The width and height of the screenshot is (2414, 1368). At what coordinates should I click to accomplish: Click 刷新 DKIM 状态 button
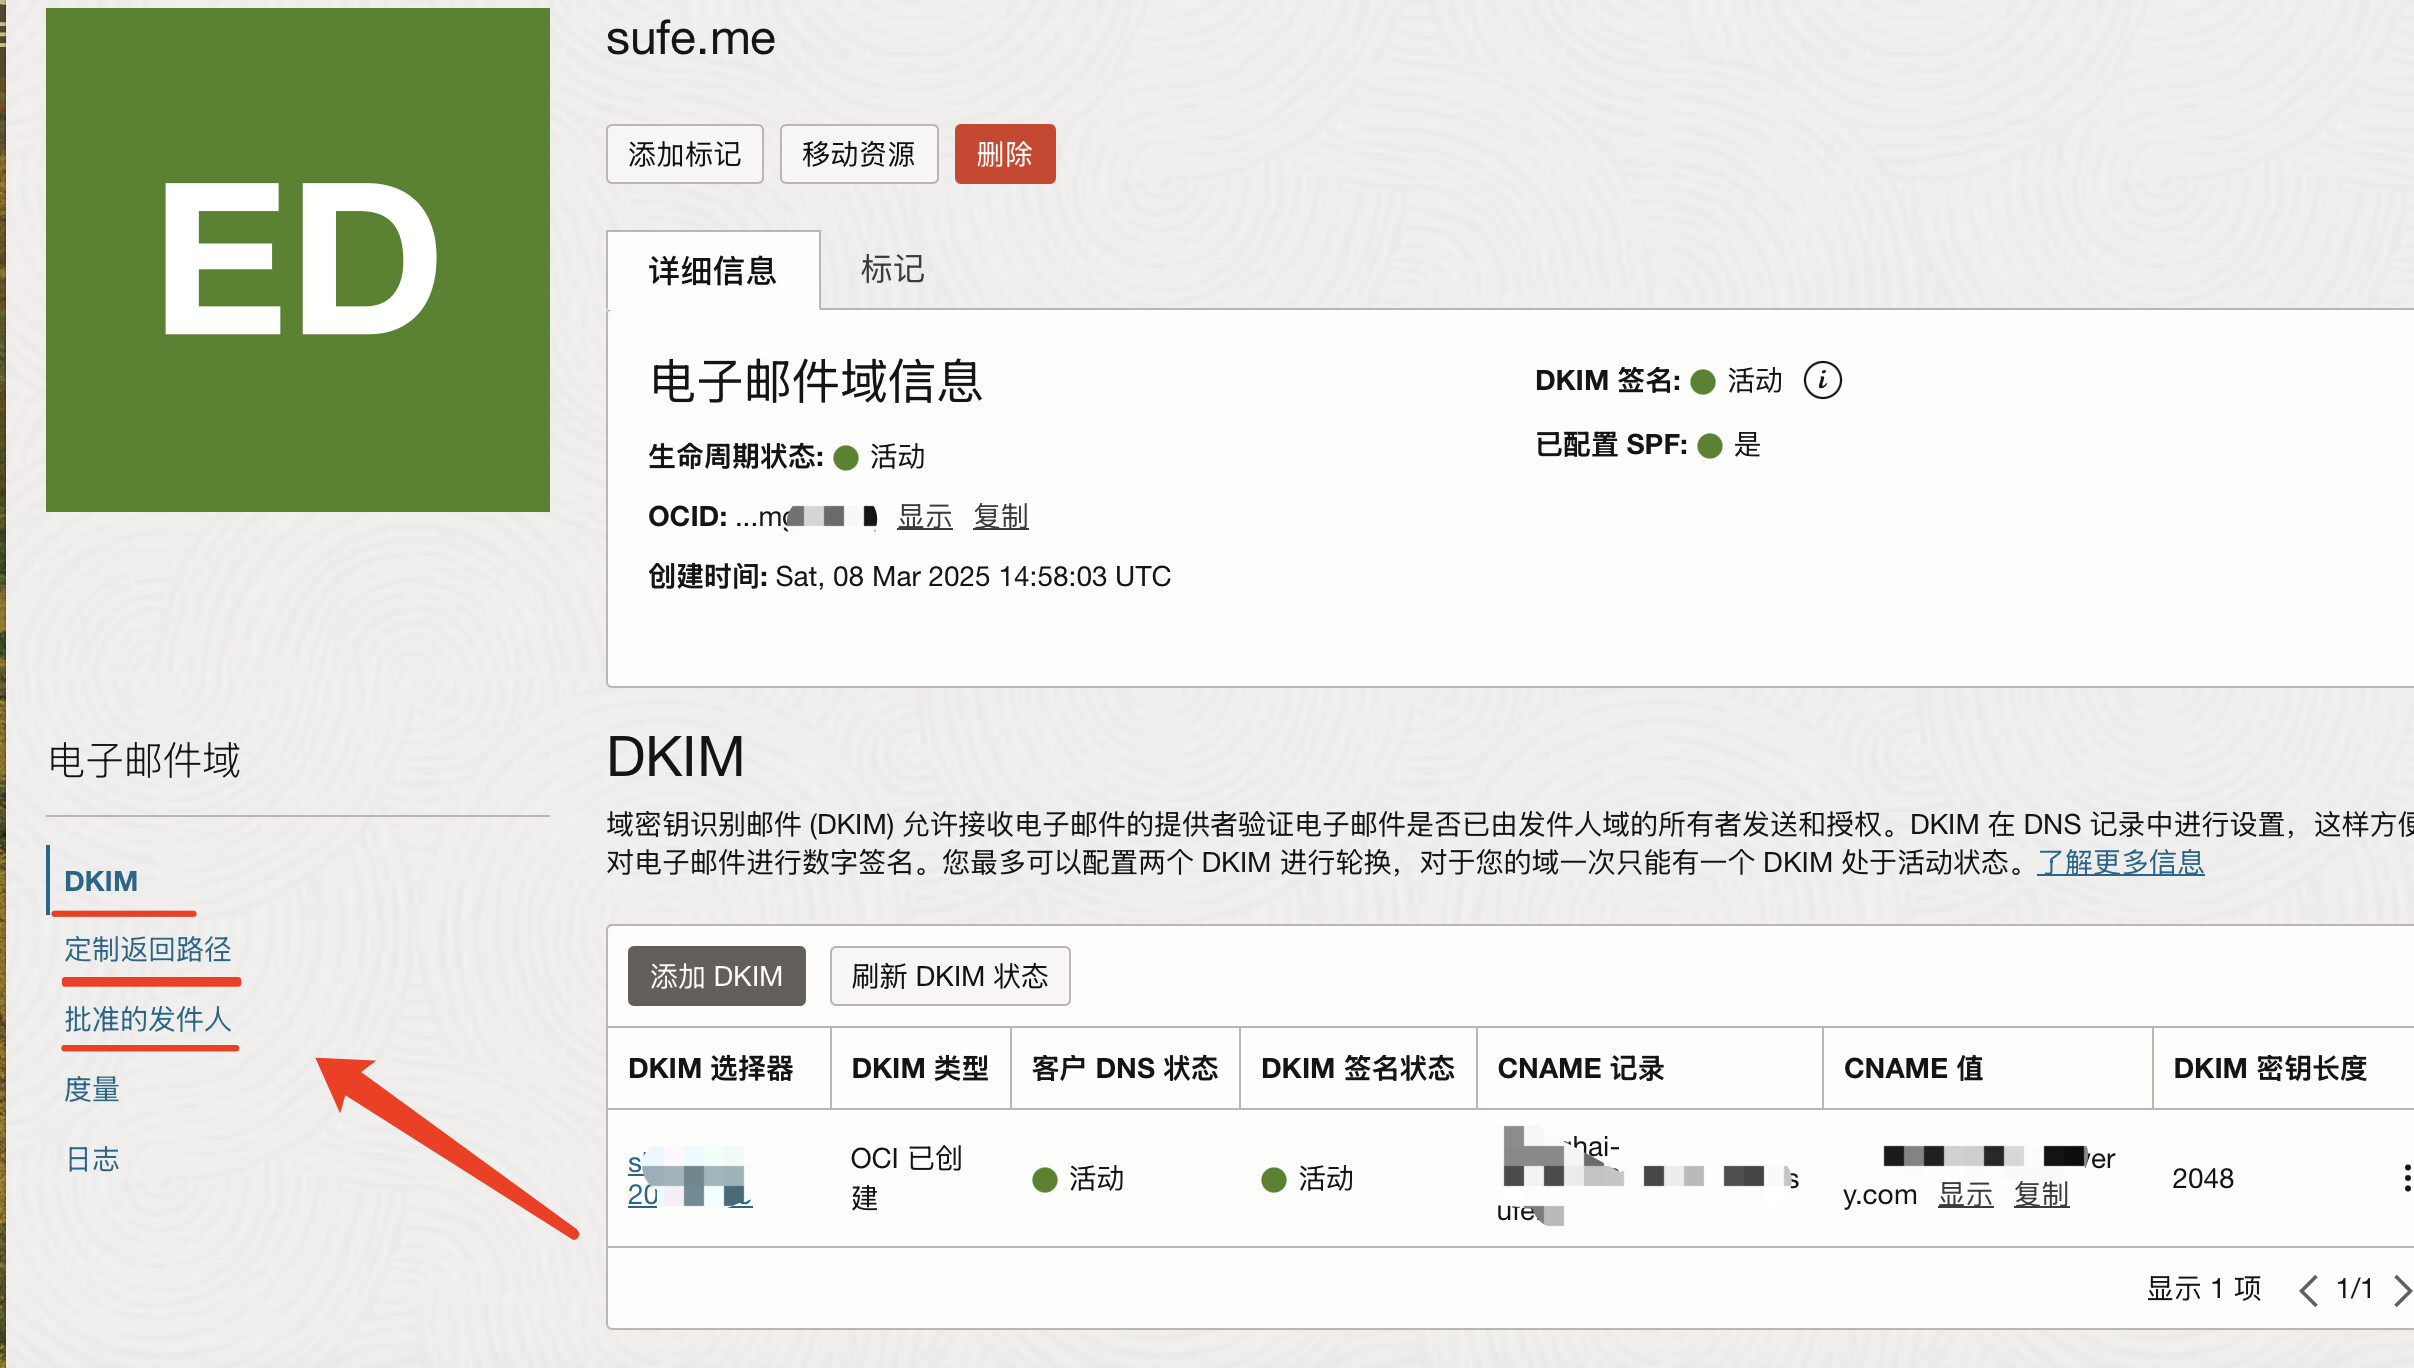(949, 976)
